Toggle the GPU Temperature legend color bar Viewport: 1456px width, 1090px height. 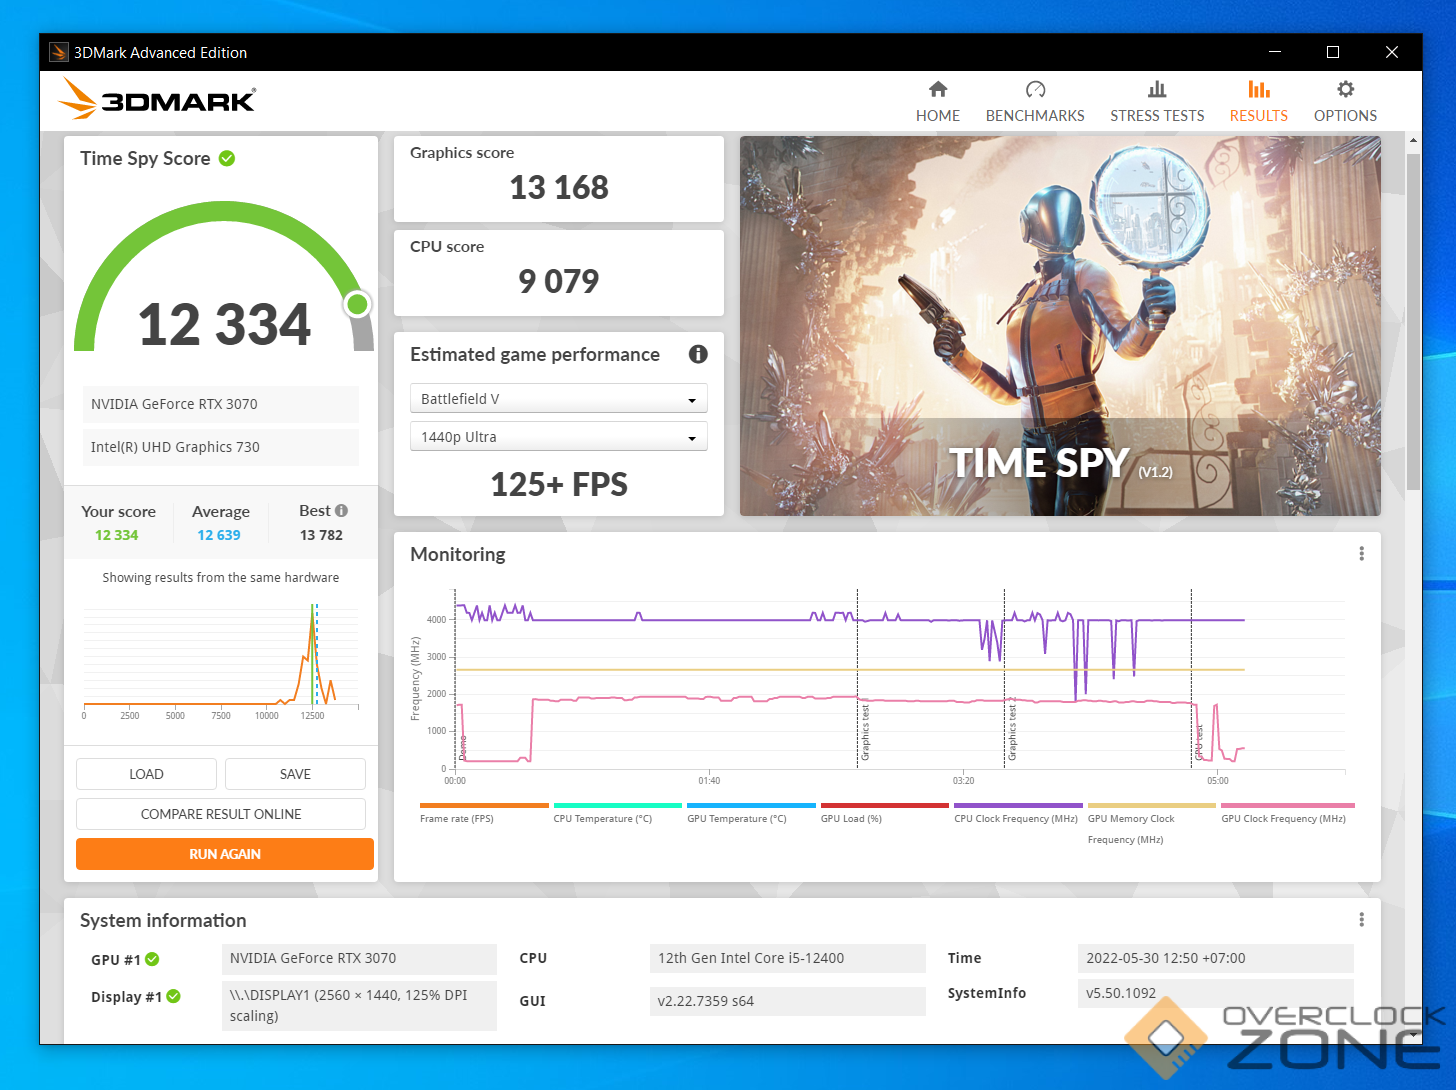[x=751, y=805]
